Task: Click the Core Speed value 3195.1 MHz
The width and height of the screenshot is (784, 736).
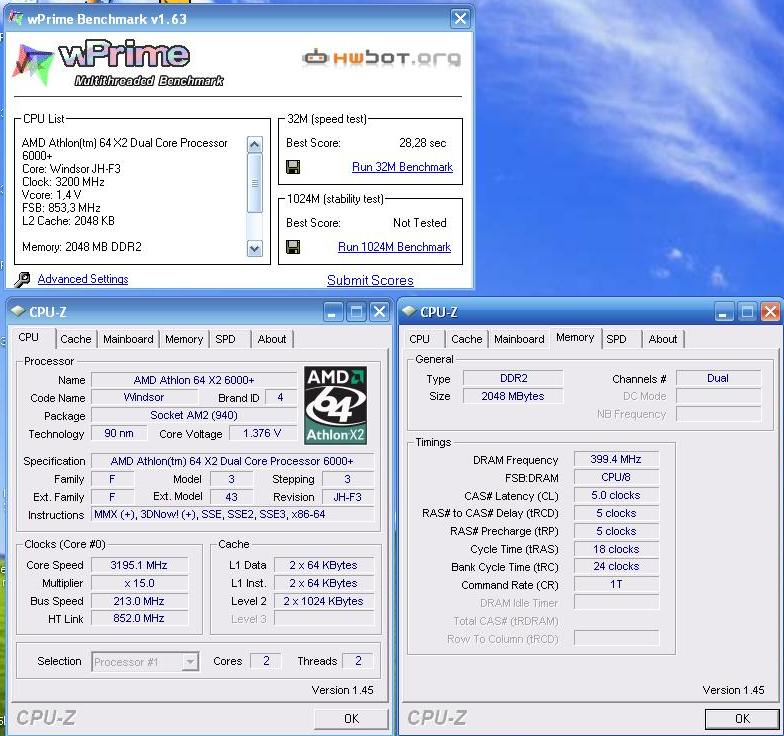Action: coord(139,565)
